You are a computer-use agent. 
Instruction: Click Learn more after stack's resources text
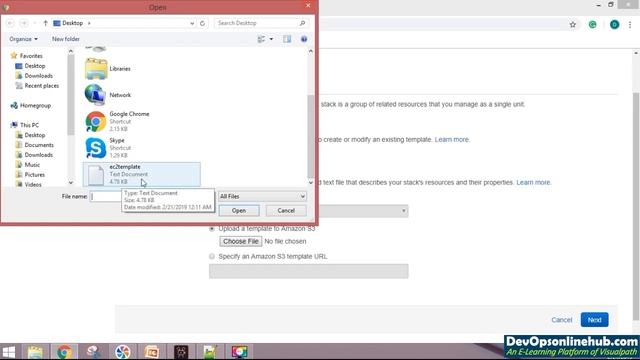(x=533, y=182)
